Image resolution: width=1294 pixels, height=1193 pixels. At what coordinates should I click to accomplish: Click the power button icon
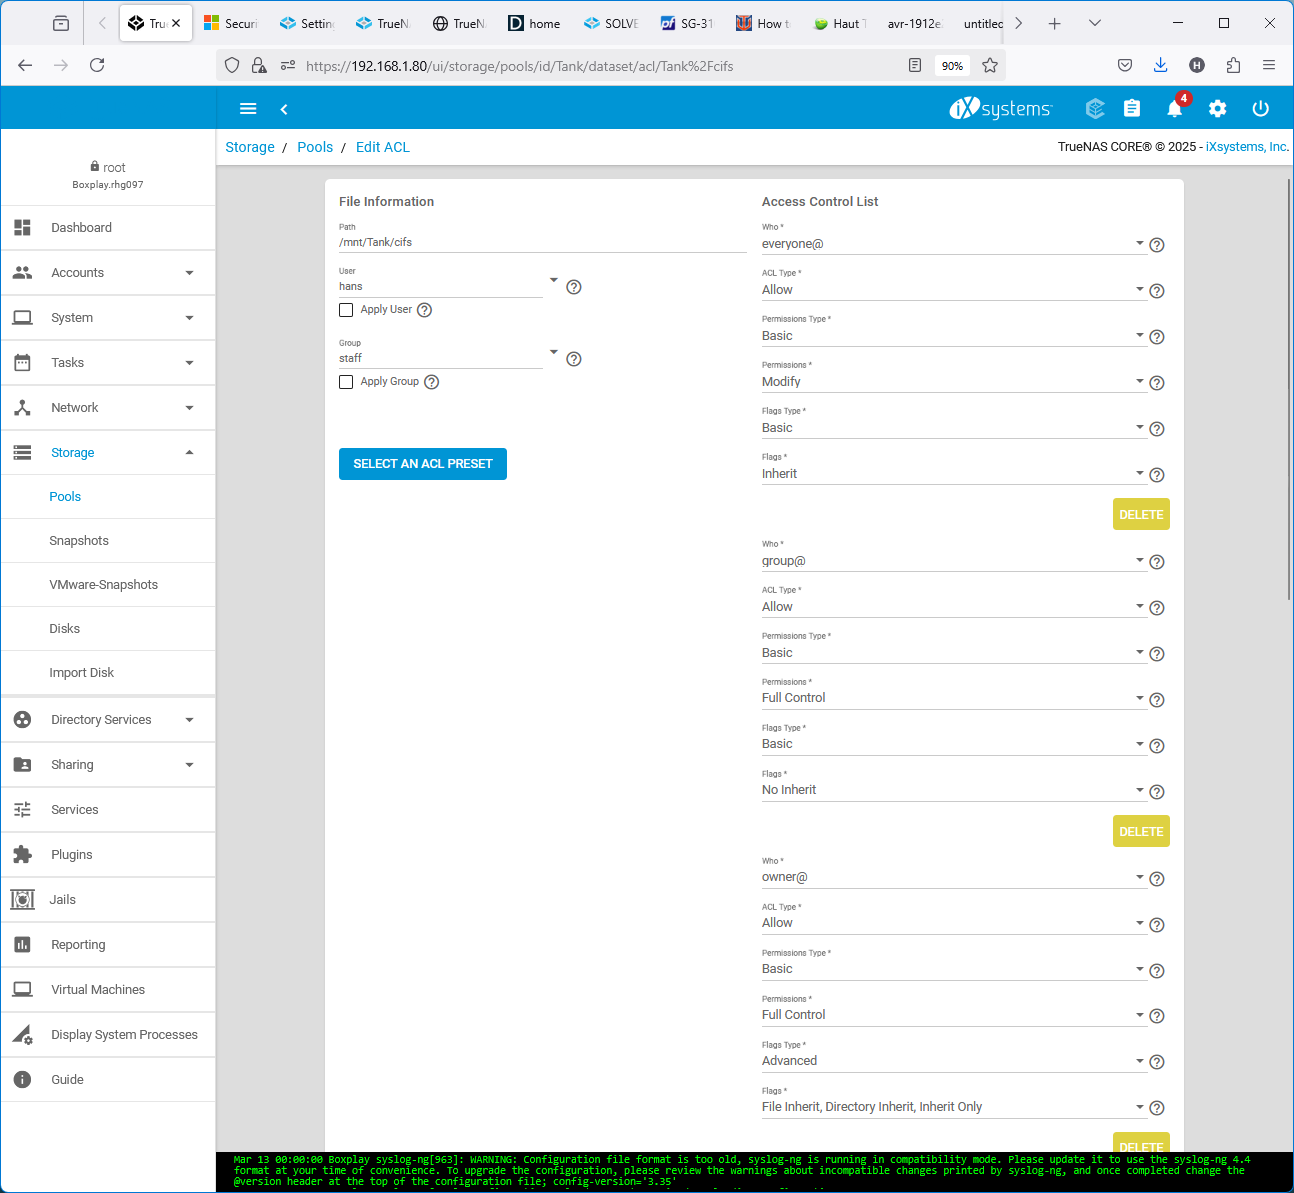click(x=1260, y=108)
